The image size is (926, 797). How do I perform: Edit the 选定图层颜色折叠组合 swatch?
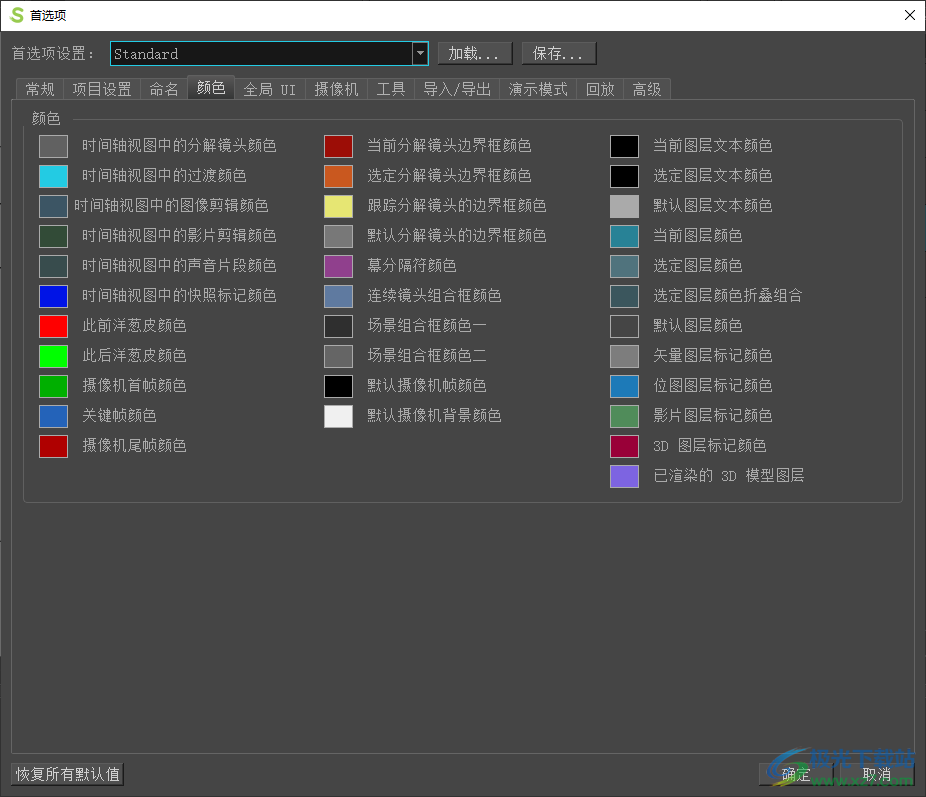click(624, 296)
